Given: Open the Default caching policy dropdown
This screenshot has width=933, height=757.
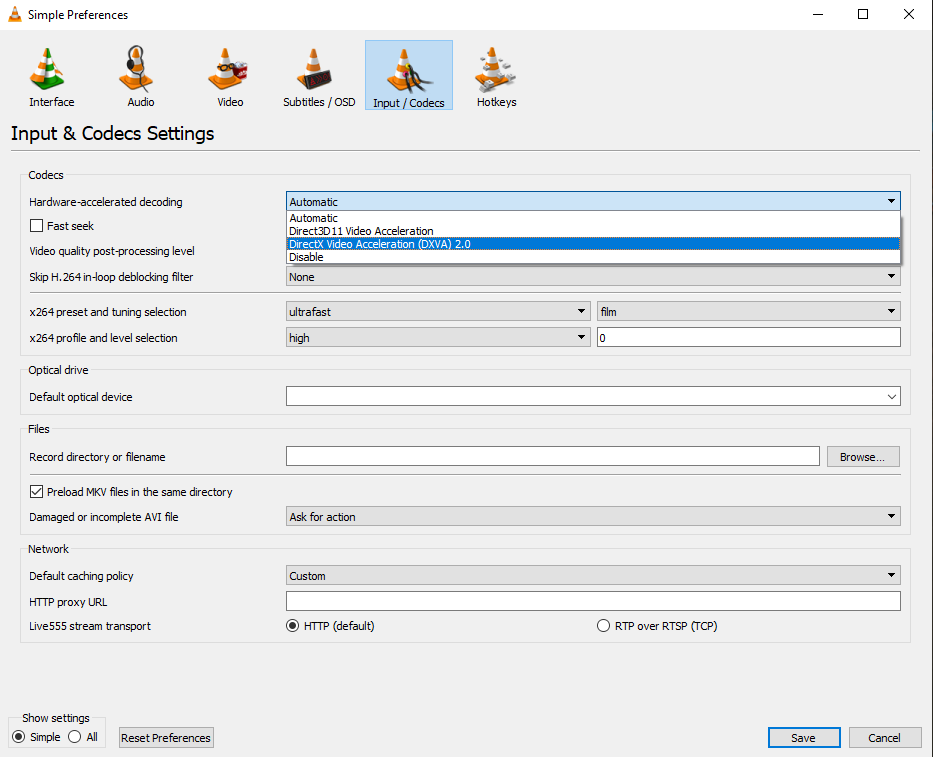Looking at the screenshot, I should (593, 575).
